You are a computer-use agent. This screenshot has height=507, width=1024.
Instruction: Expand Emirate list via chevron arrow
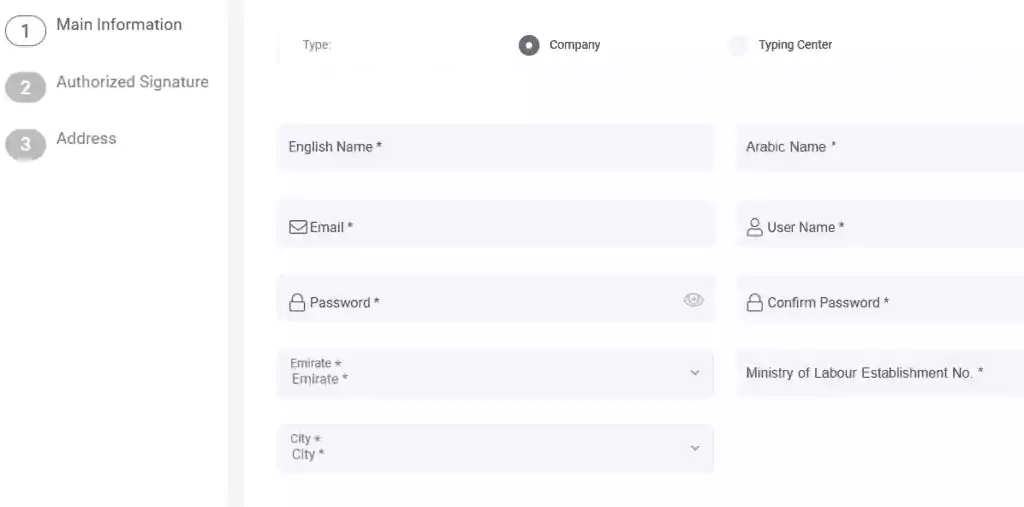(x=695, y=373)
